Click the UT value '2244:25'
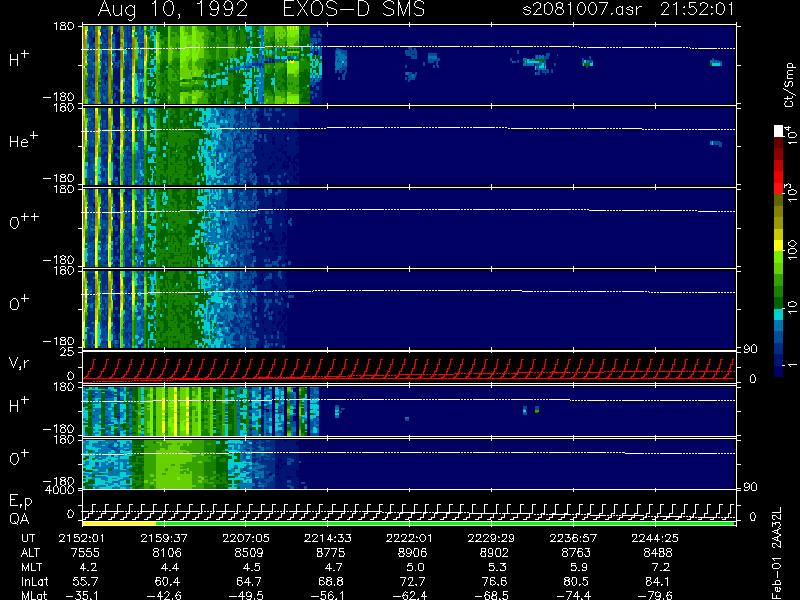Image resolution: width=800 pixels, height=600 pixels. coord(655,538)
